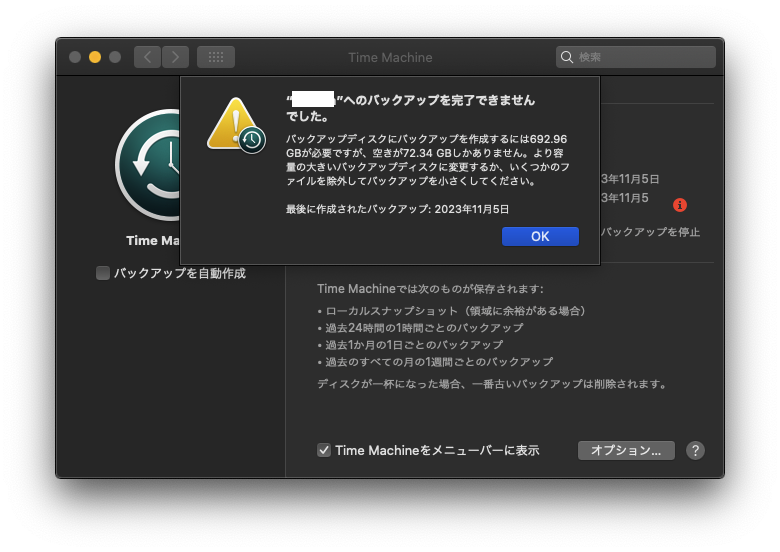780x552 pixels.
Task: Click the warning triangle alert icon
Action: (236, 125)
